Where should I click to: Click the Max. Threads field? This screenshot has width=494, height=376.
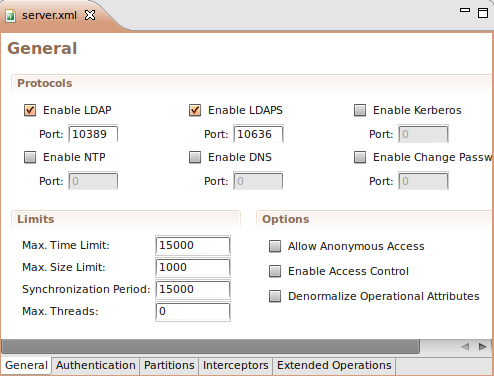pos(193,311)
